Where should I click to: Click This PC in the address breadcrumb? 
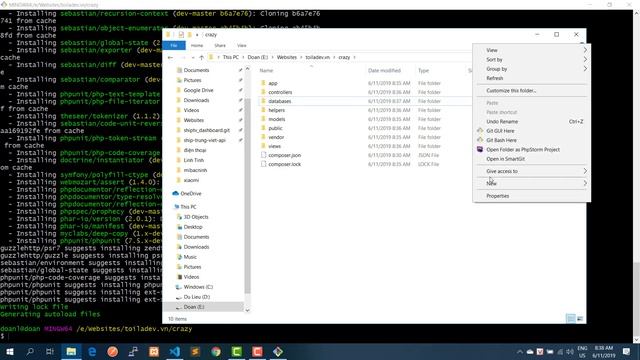(231, 57)
